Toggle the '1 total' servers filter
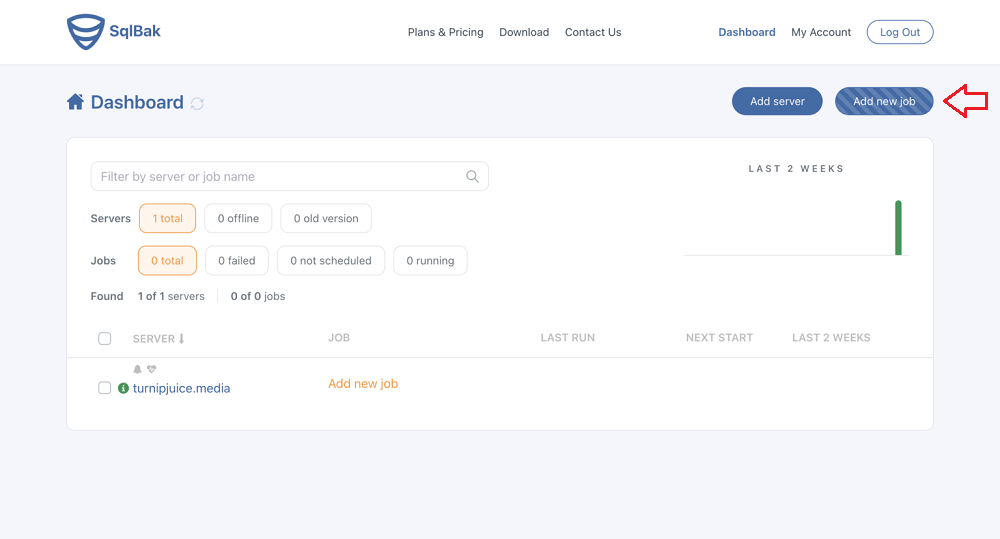1000x539 pixels. 167,218
